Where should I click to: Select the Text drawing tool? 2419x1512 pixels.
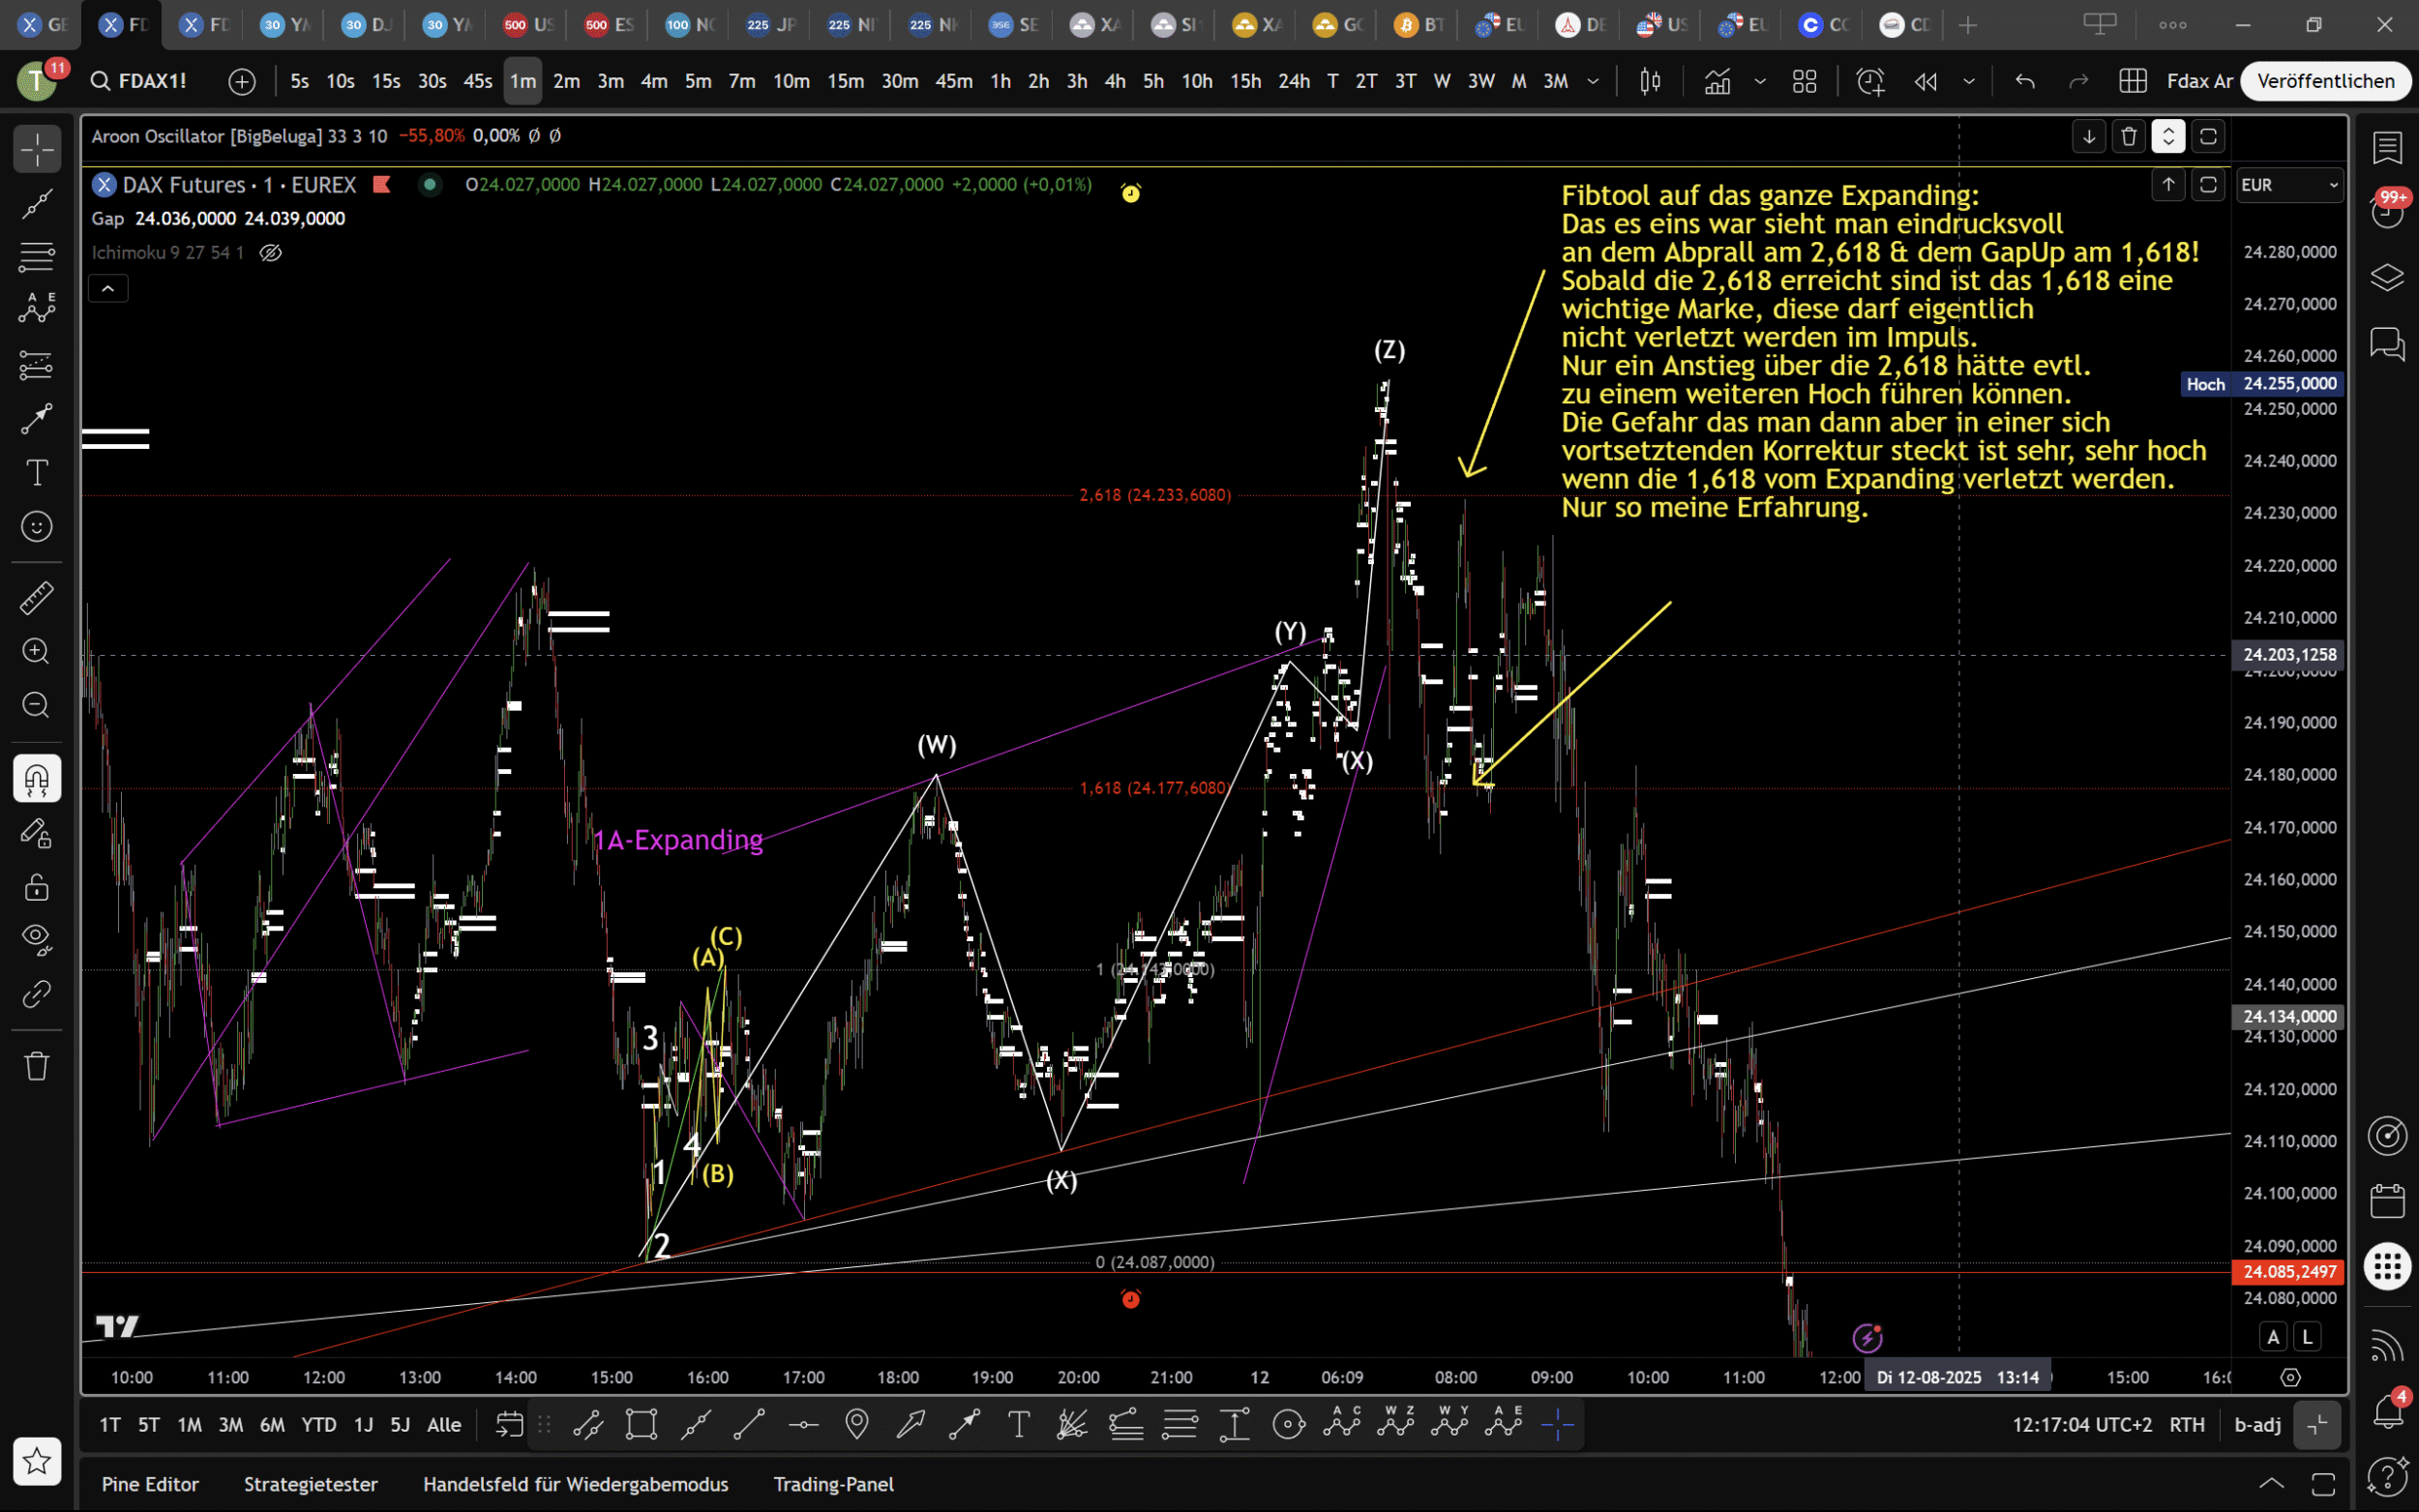coord(37,472)
